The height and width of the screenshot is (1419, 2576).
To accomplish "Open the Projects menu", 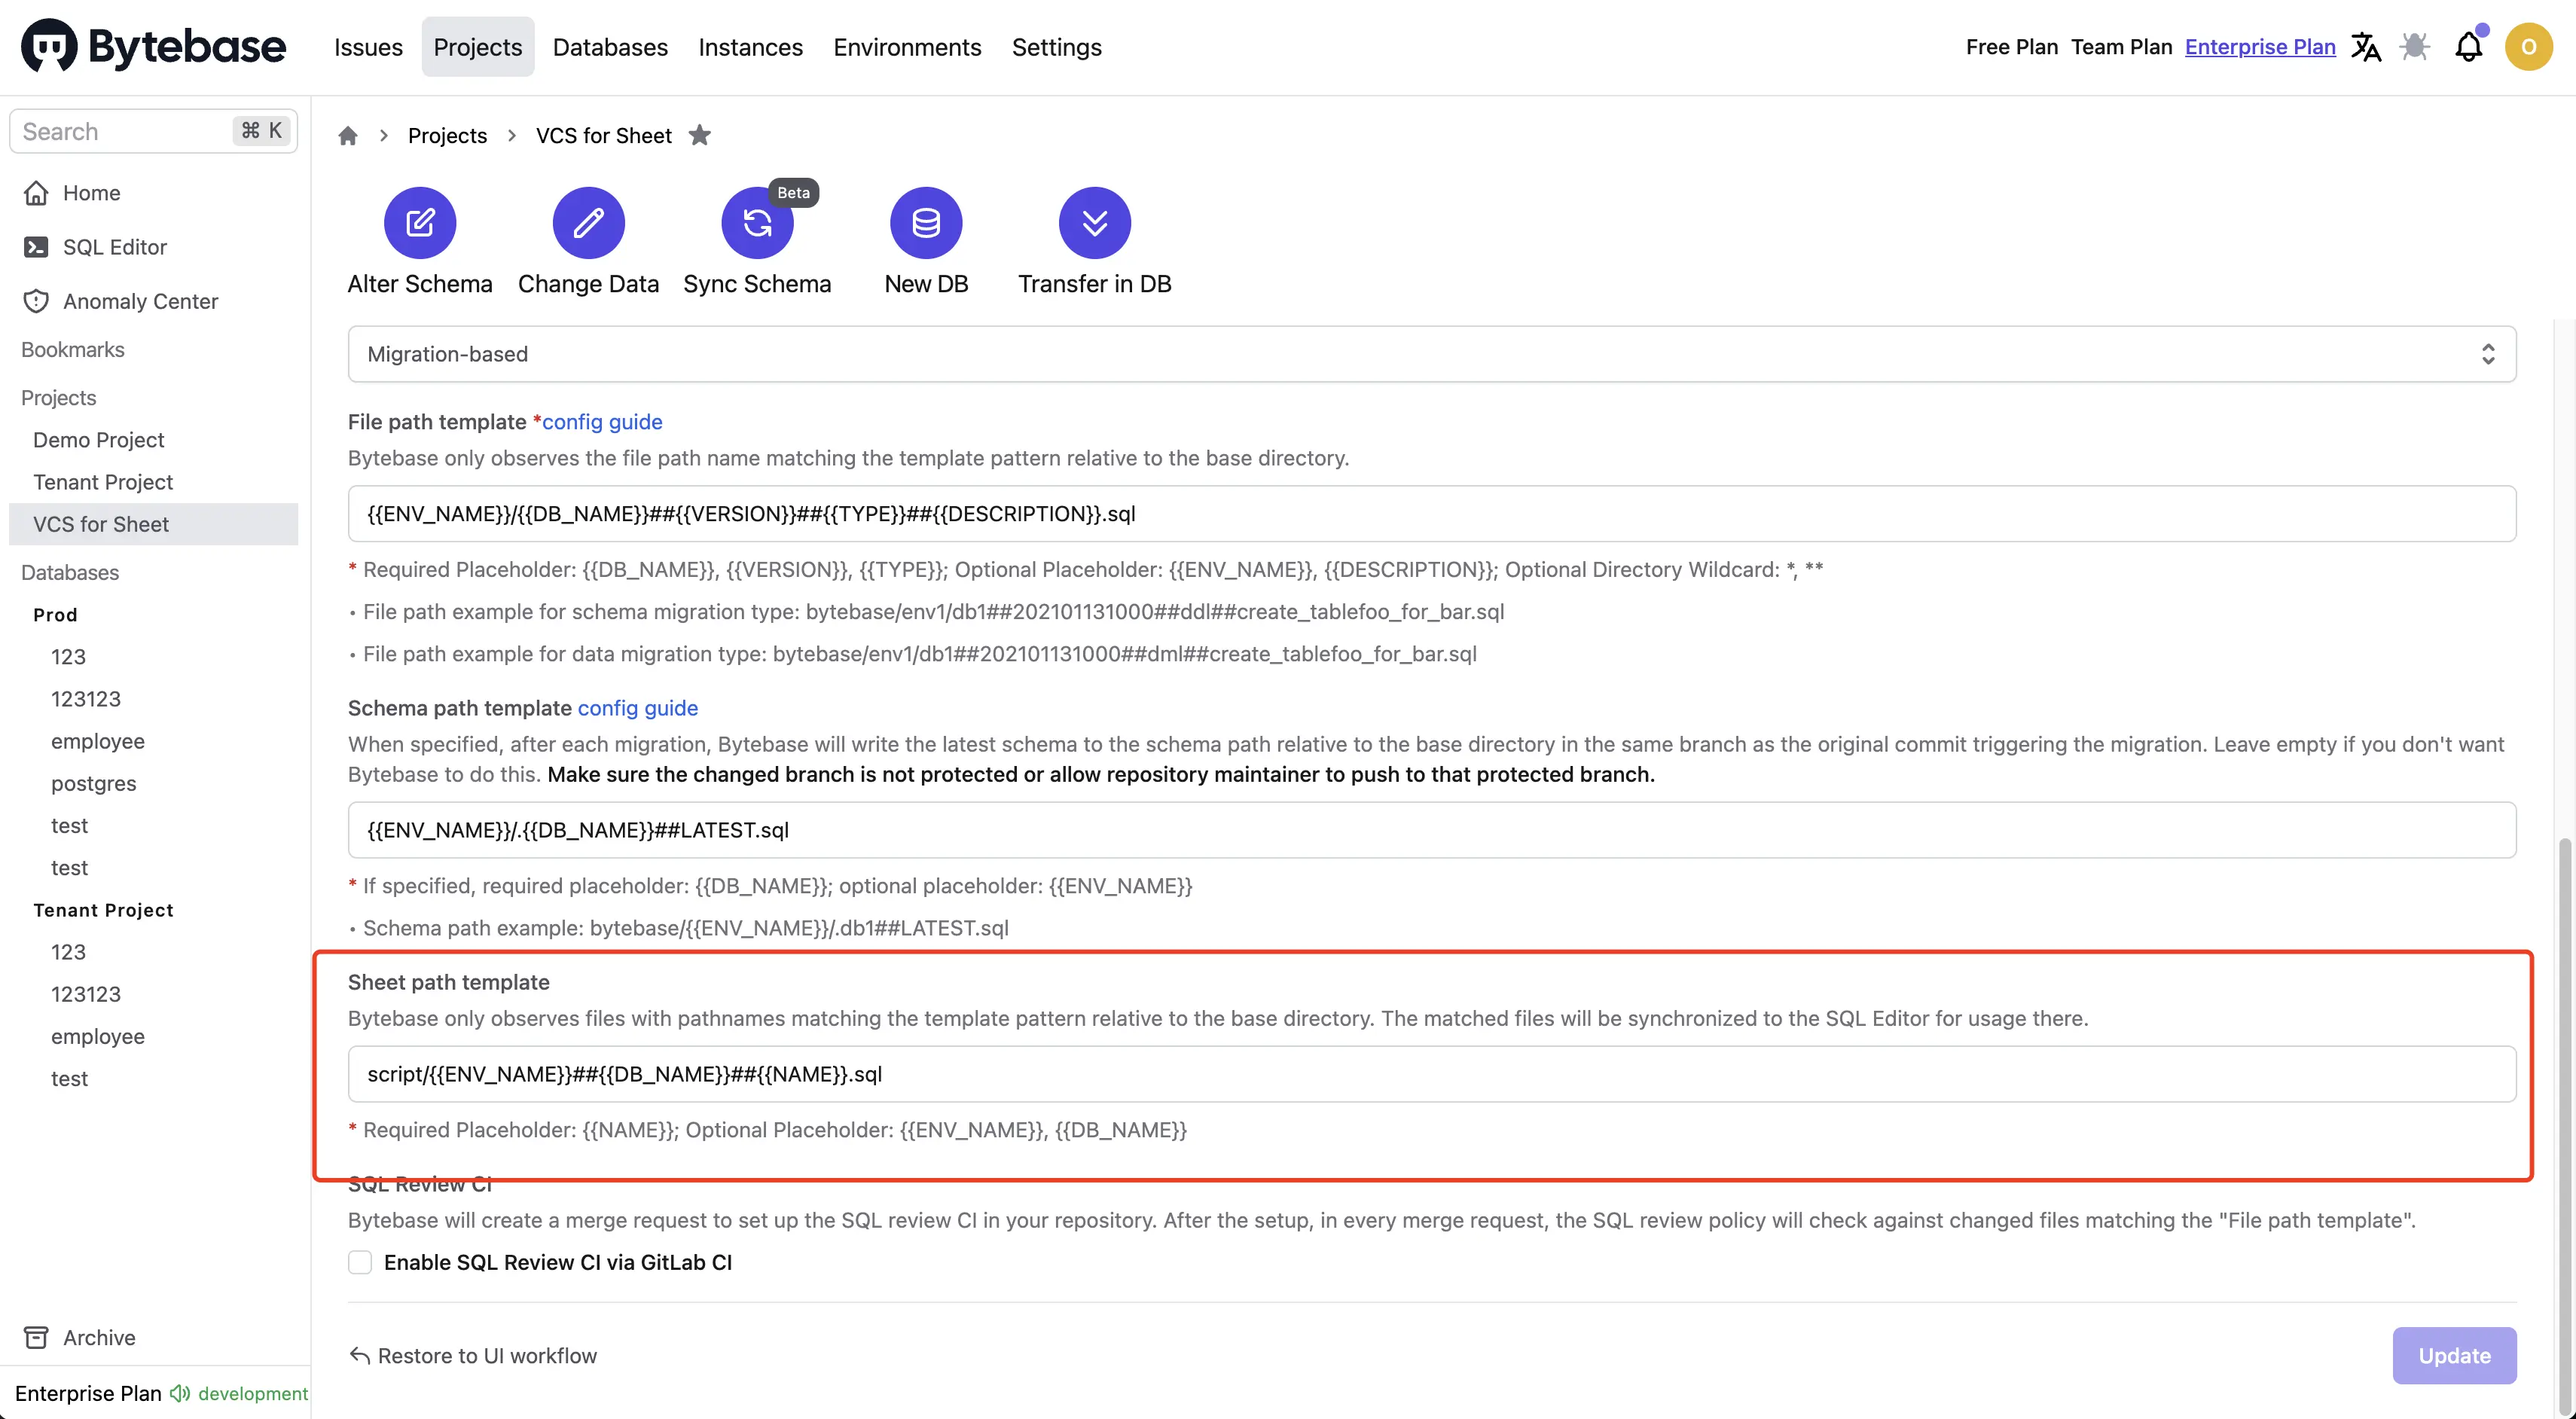I will [477, 47].
